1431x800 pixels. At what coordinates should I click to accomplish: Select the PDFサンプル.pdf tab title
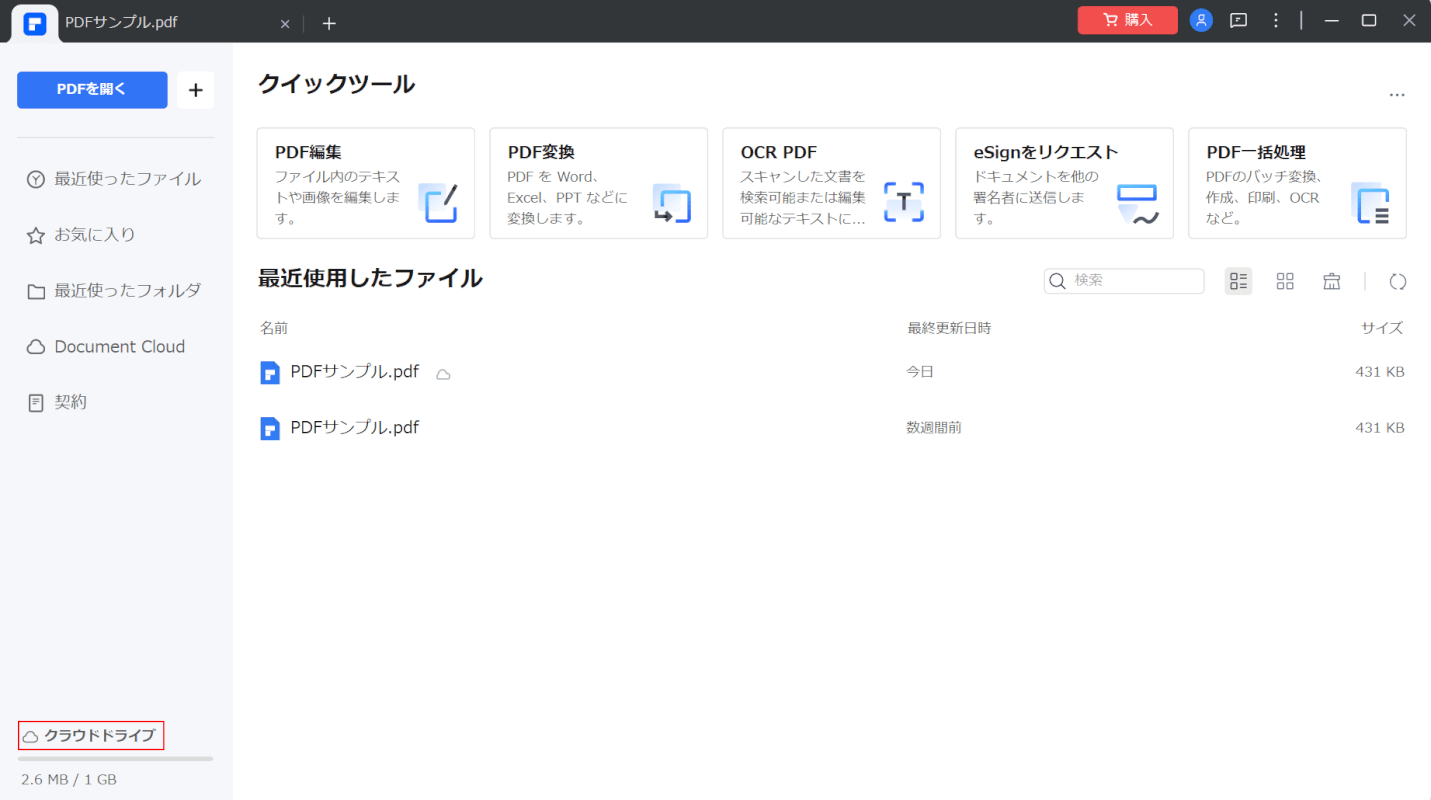[x=122, y=23]
